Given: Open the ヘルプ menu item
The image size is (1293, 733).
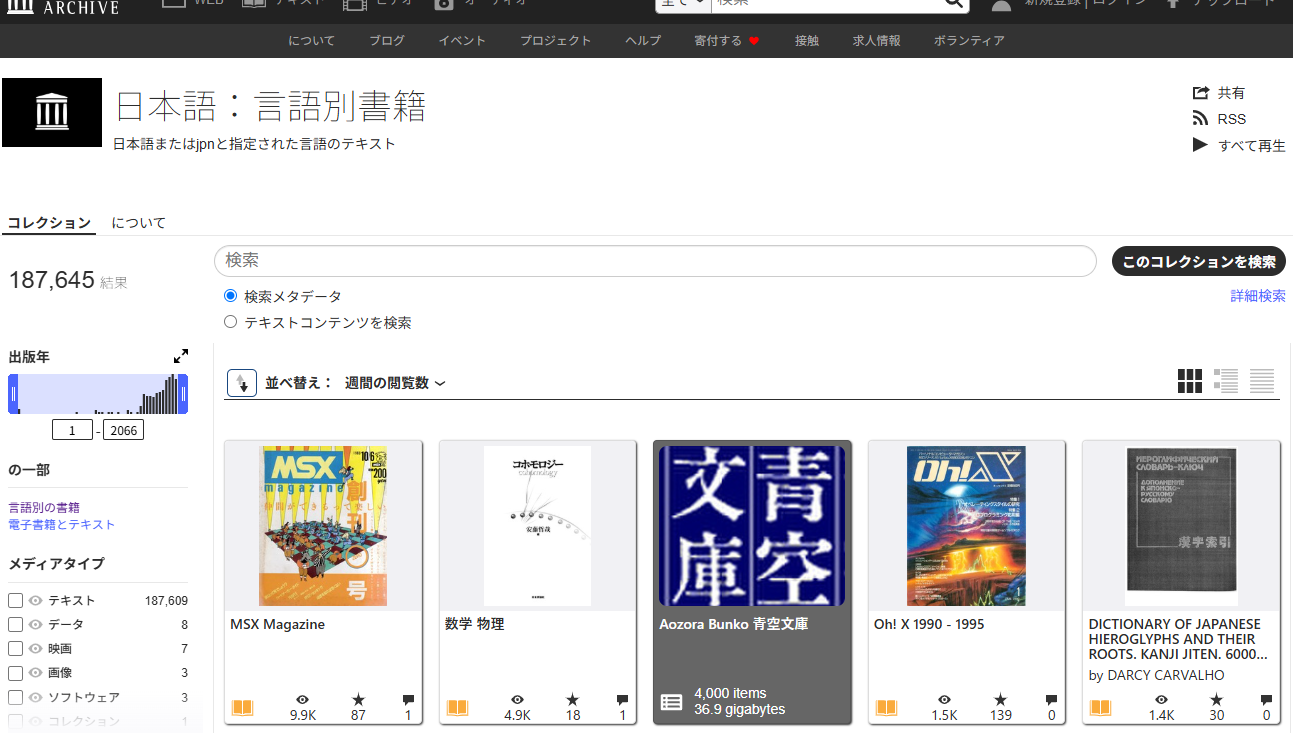Looking at the screenshot, I should 643,41.
